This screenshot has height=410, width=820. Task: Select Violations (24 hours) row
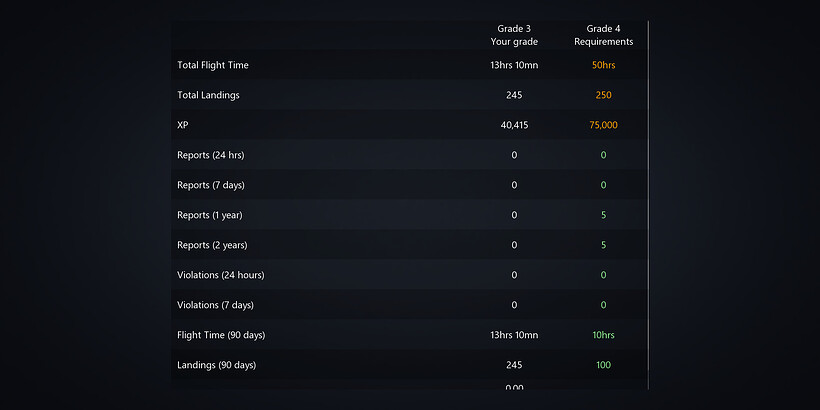(220, 275)
